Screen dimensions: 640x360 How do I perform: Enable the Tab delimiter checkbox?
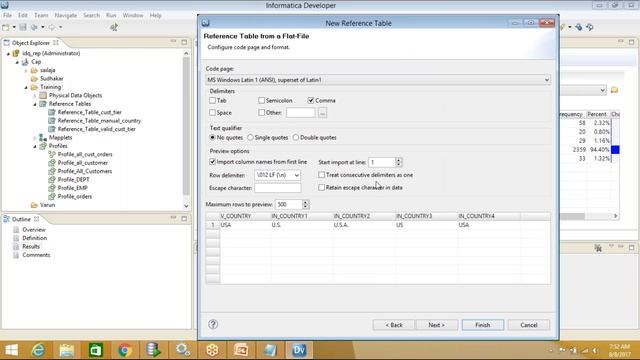coord(212,100)
